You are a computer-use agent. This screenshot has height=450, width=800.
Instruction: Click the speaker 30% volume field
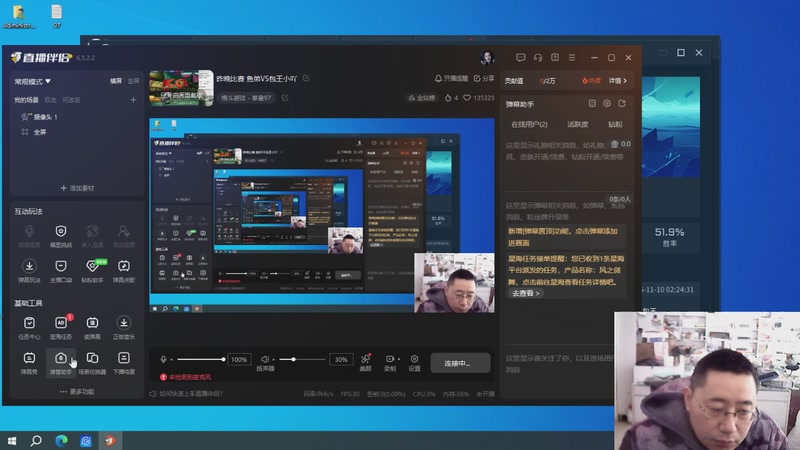coord(341,359)
